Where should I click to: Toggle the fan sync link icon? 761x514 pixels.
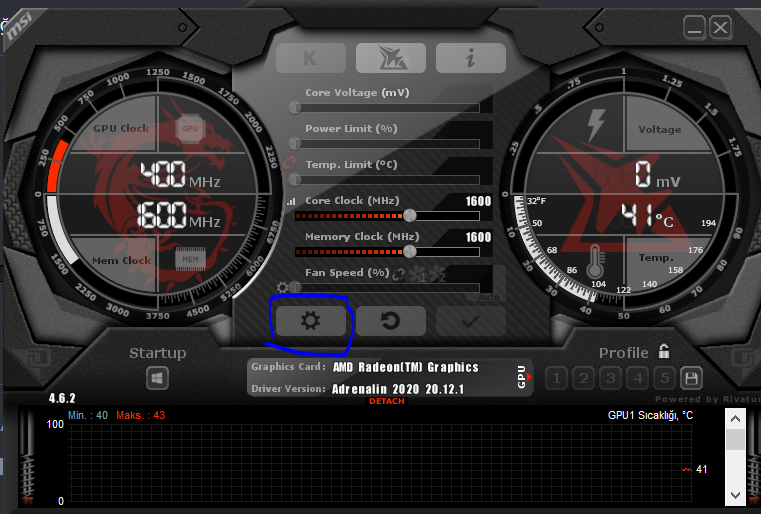(x=398, y=275)
